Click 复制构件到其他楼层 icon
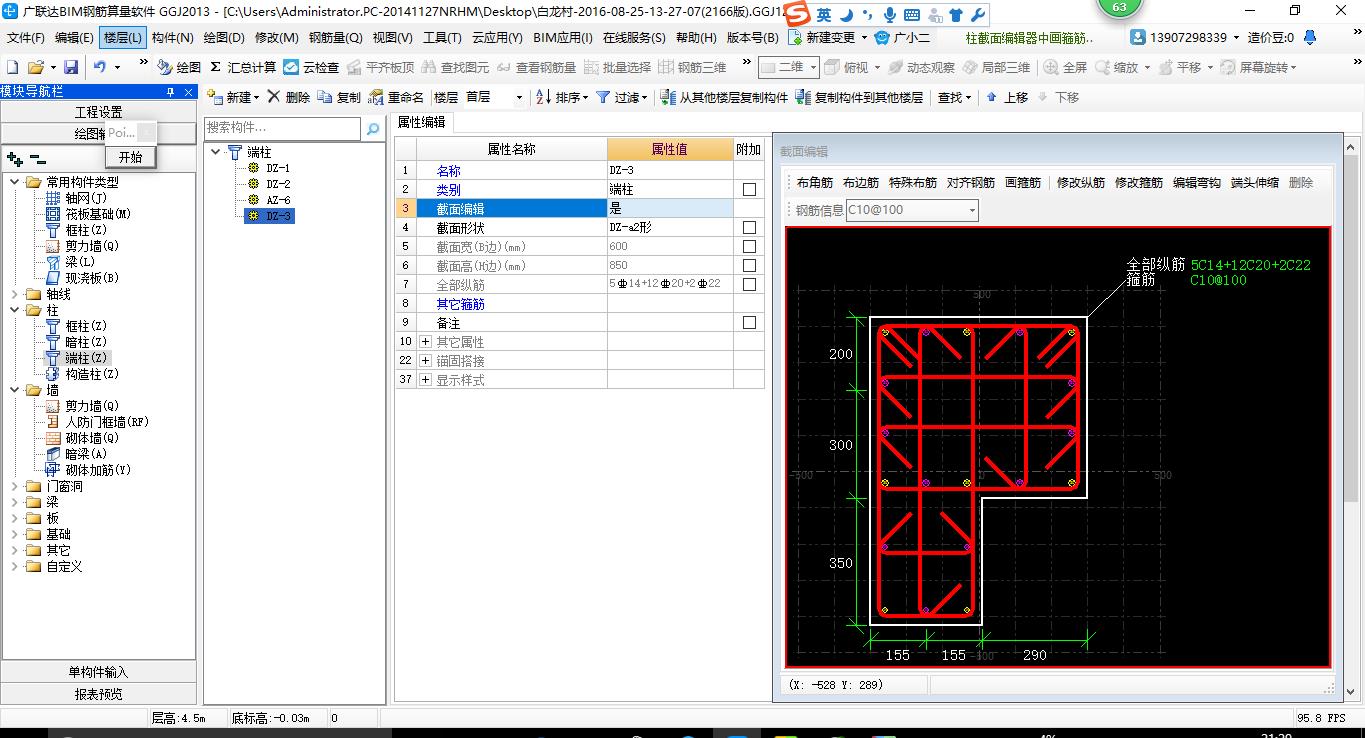Image resolution: width=1365 pixels, height=738 pixels. tap(803, 97)
